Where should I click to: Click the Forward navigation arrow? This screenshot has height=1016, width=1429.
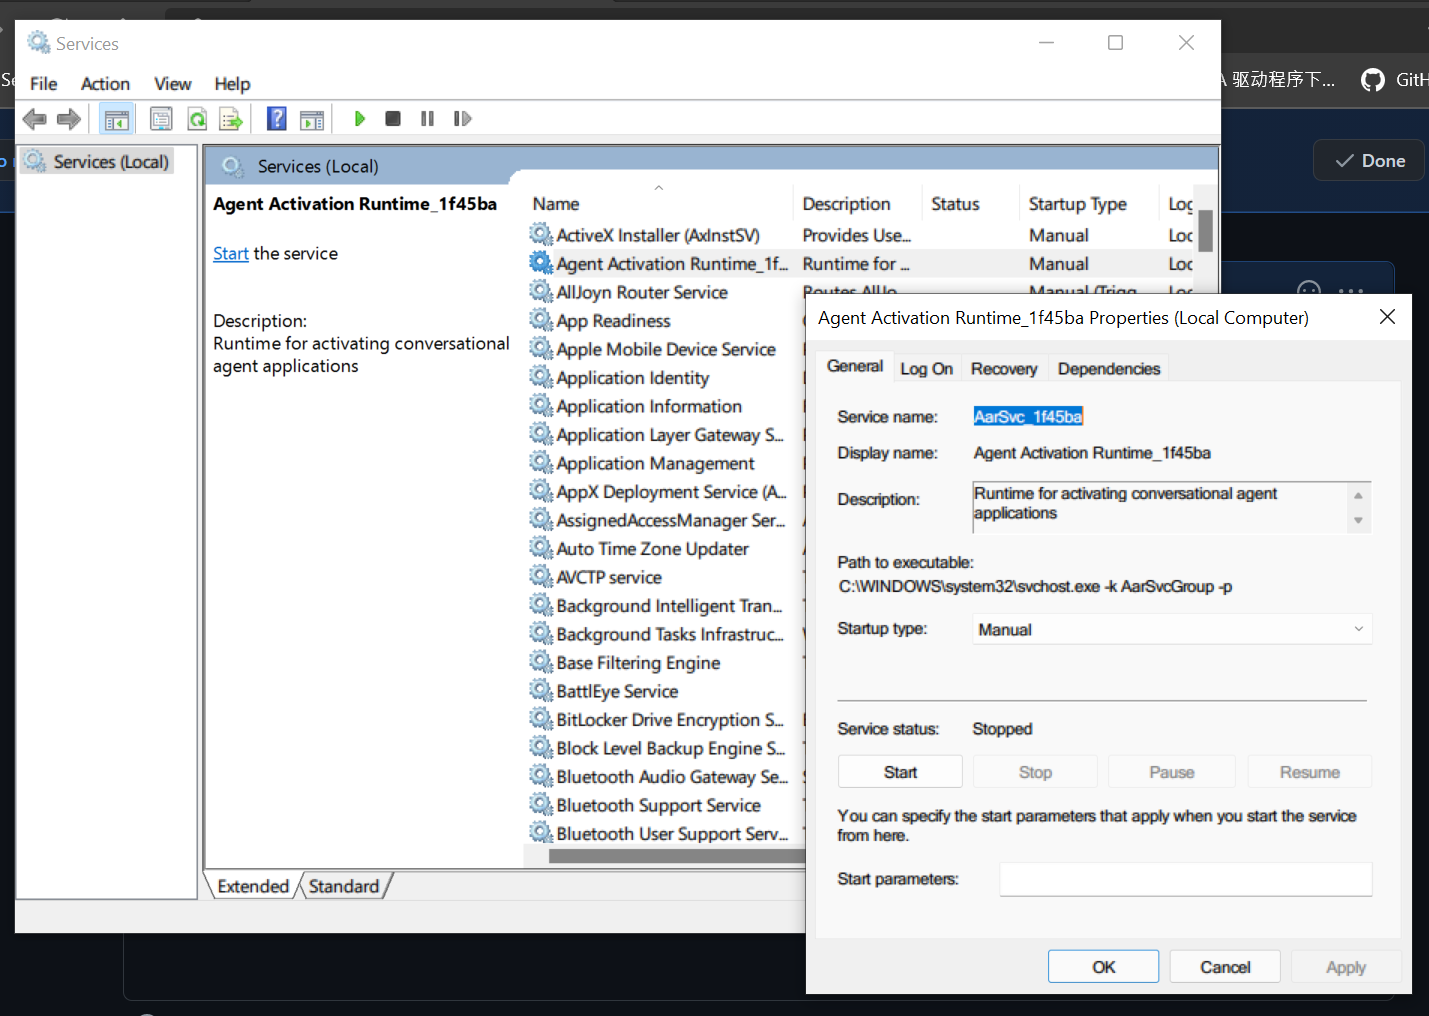pyautogui.click(x=68, y=118)
